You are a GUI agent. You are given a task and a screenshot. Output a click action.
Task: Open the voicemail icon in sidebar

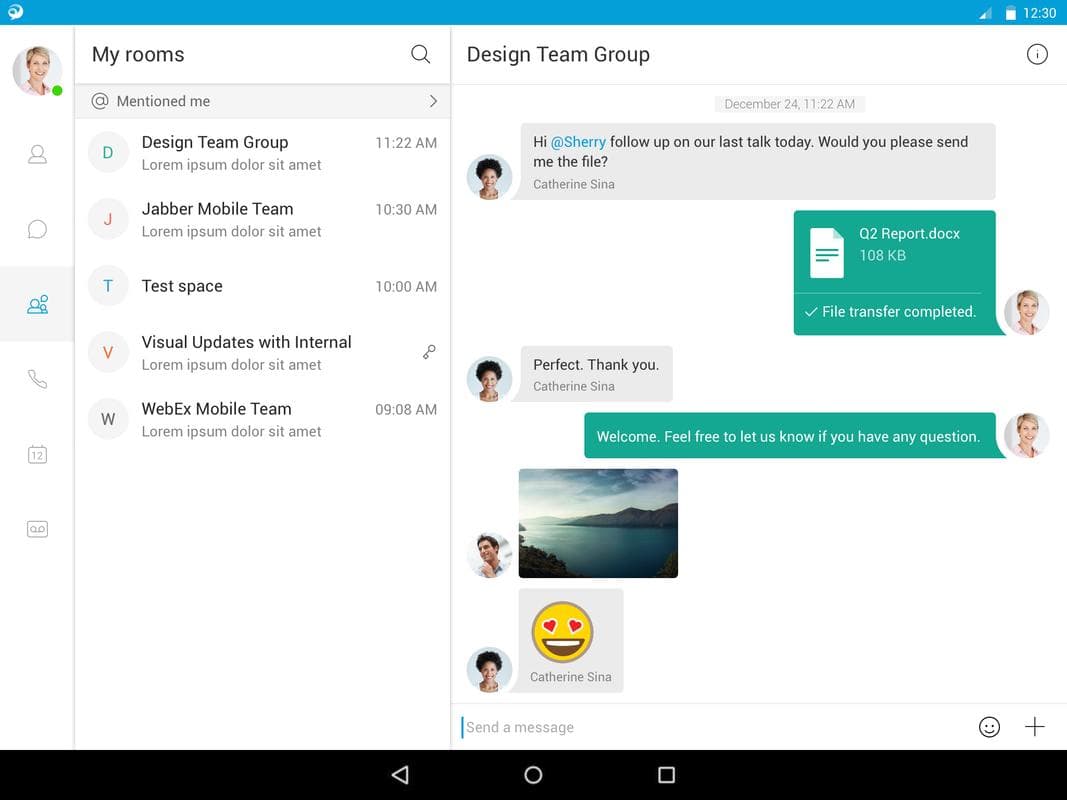tap(37, 529)
